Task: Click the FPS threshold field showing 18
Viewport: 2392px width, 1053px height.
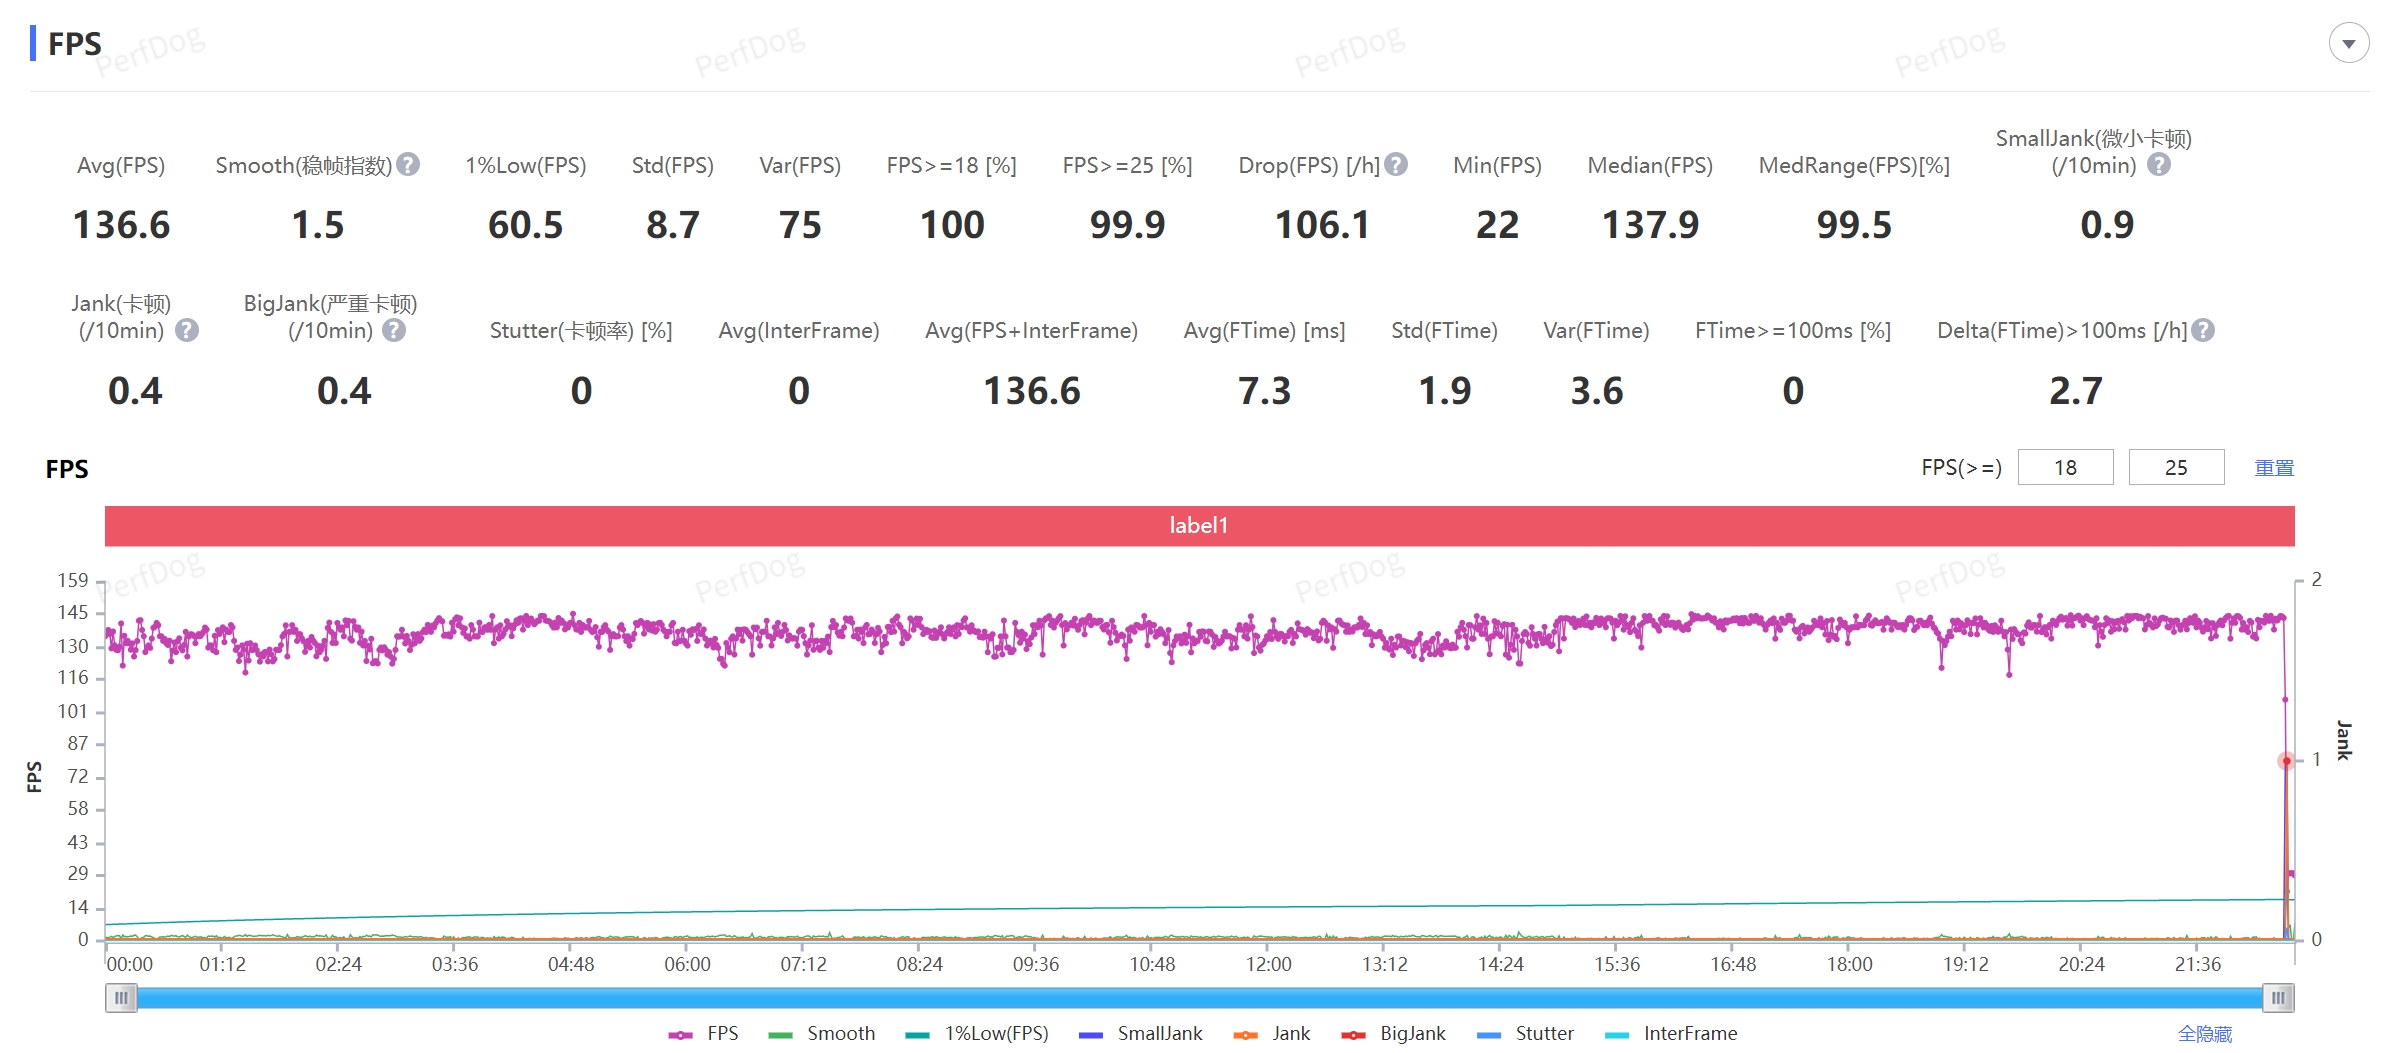Action: point(2065,468)
